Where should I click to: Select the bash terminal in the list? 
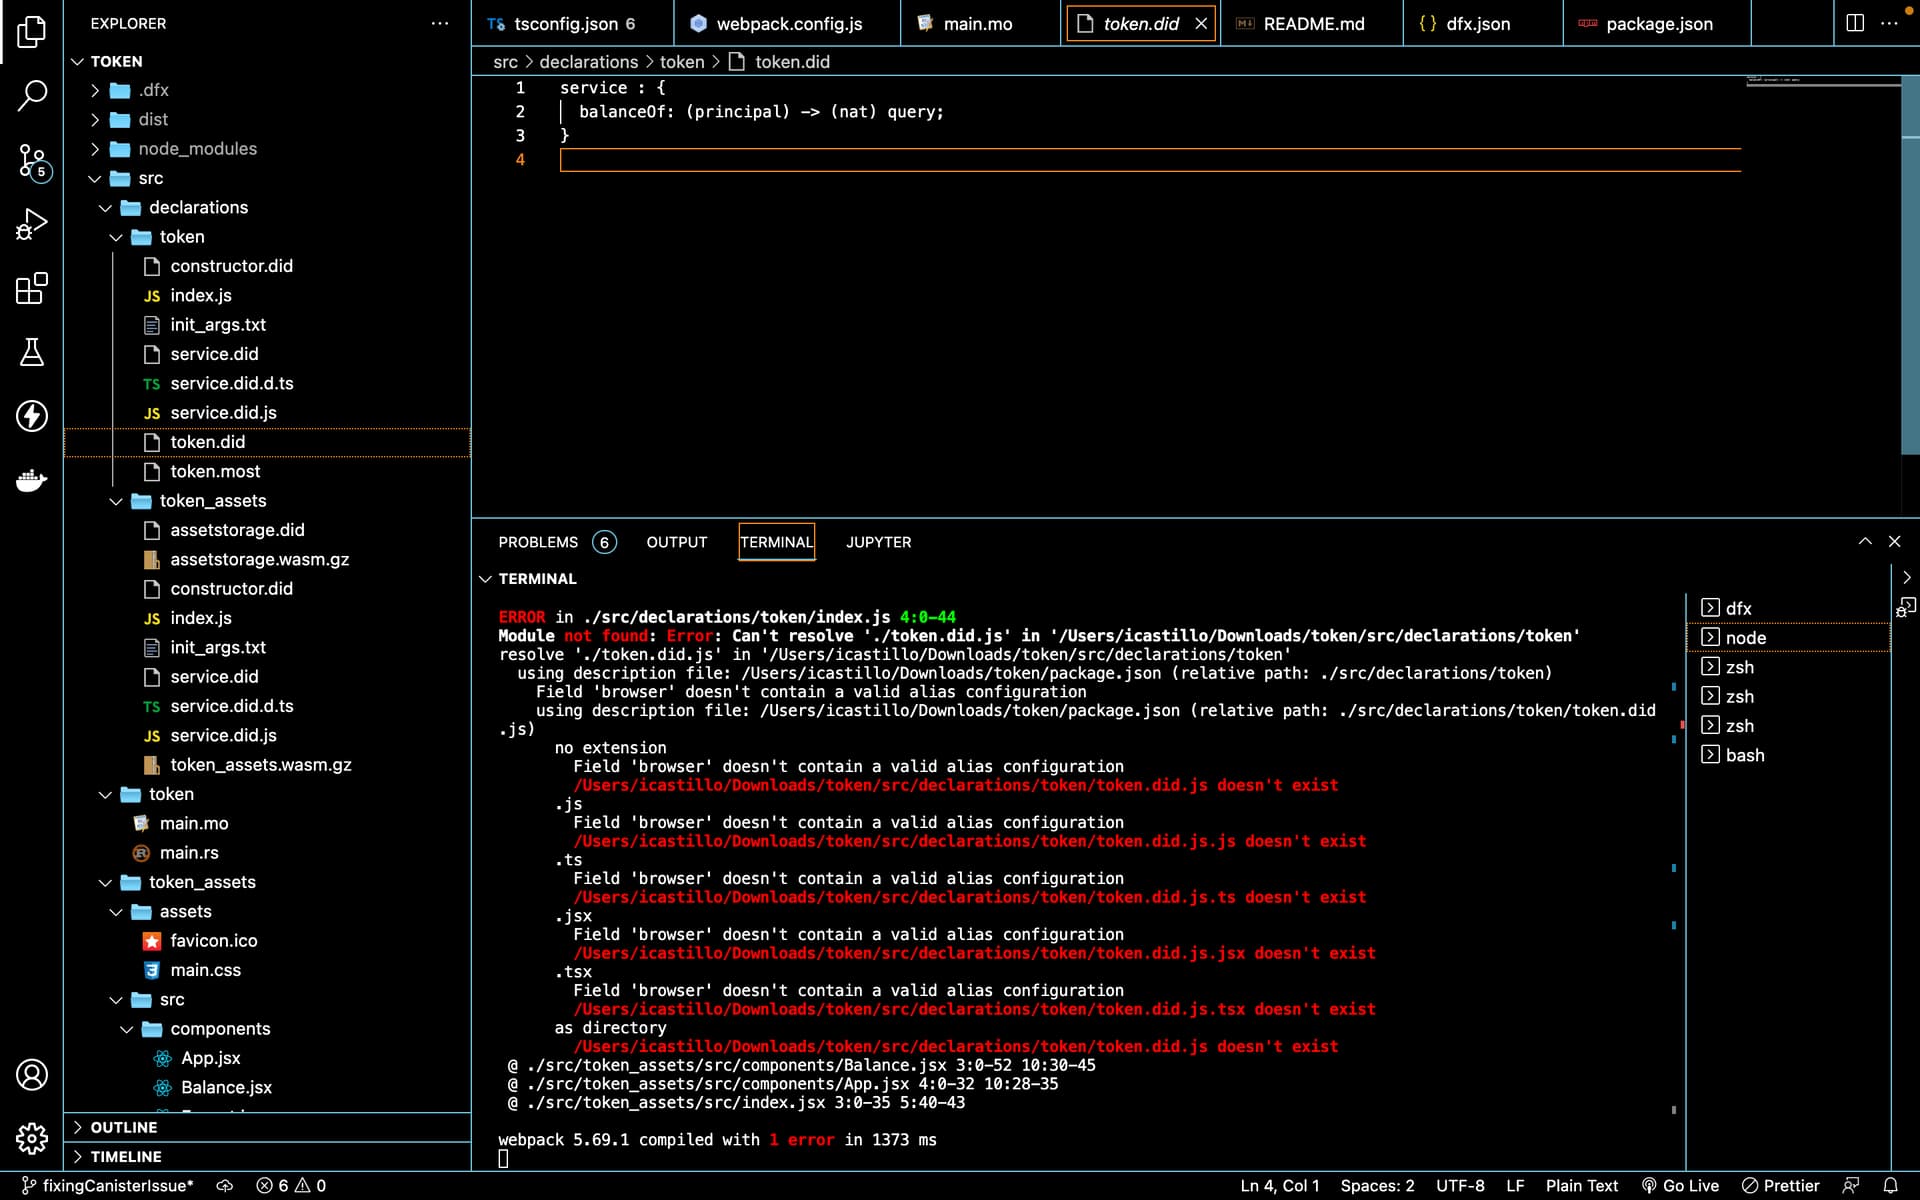coord(1744,755)
